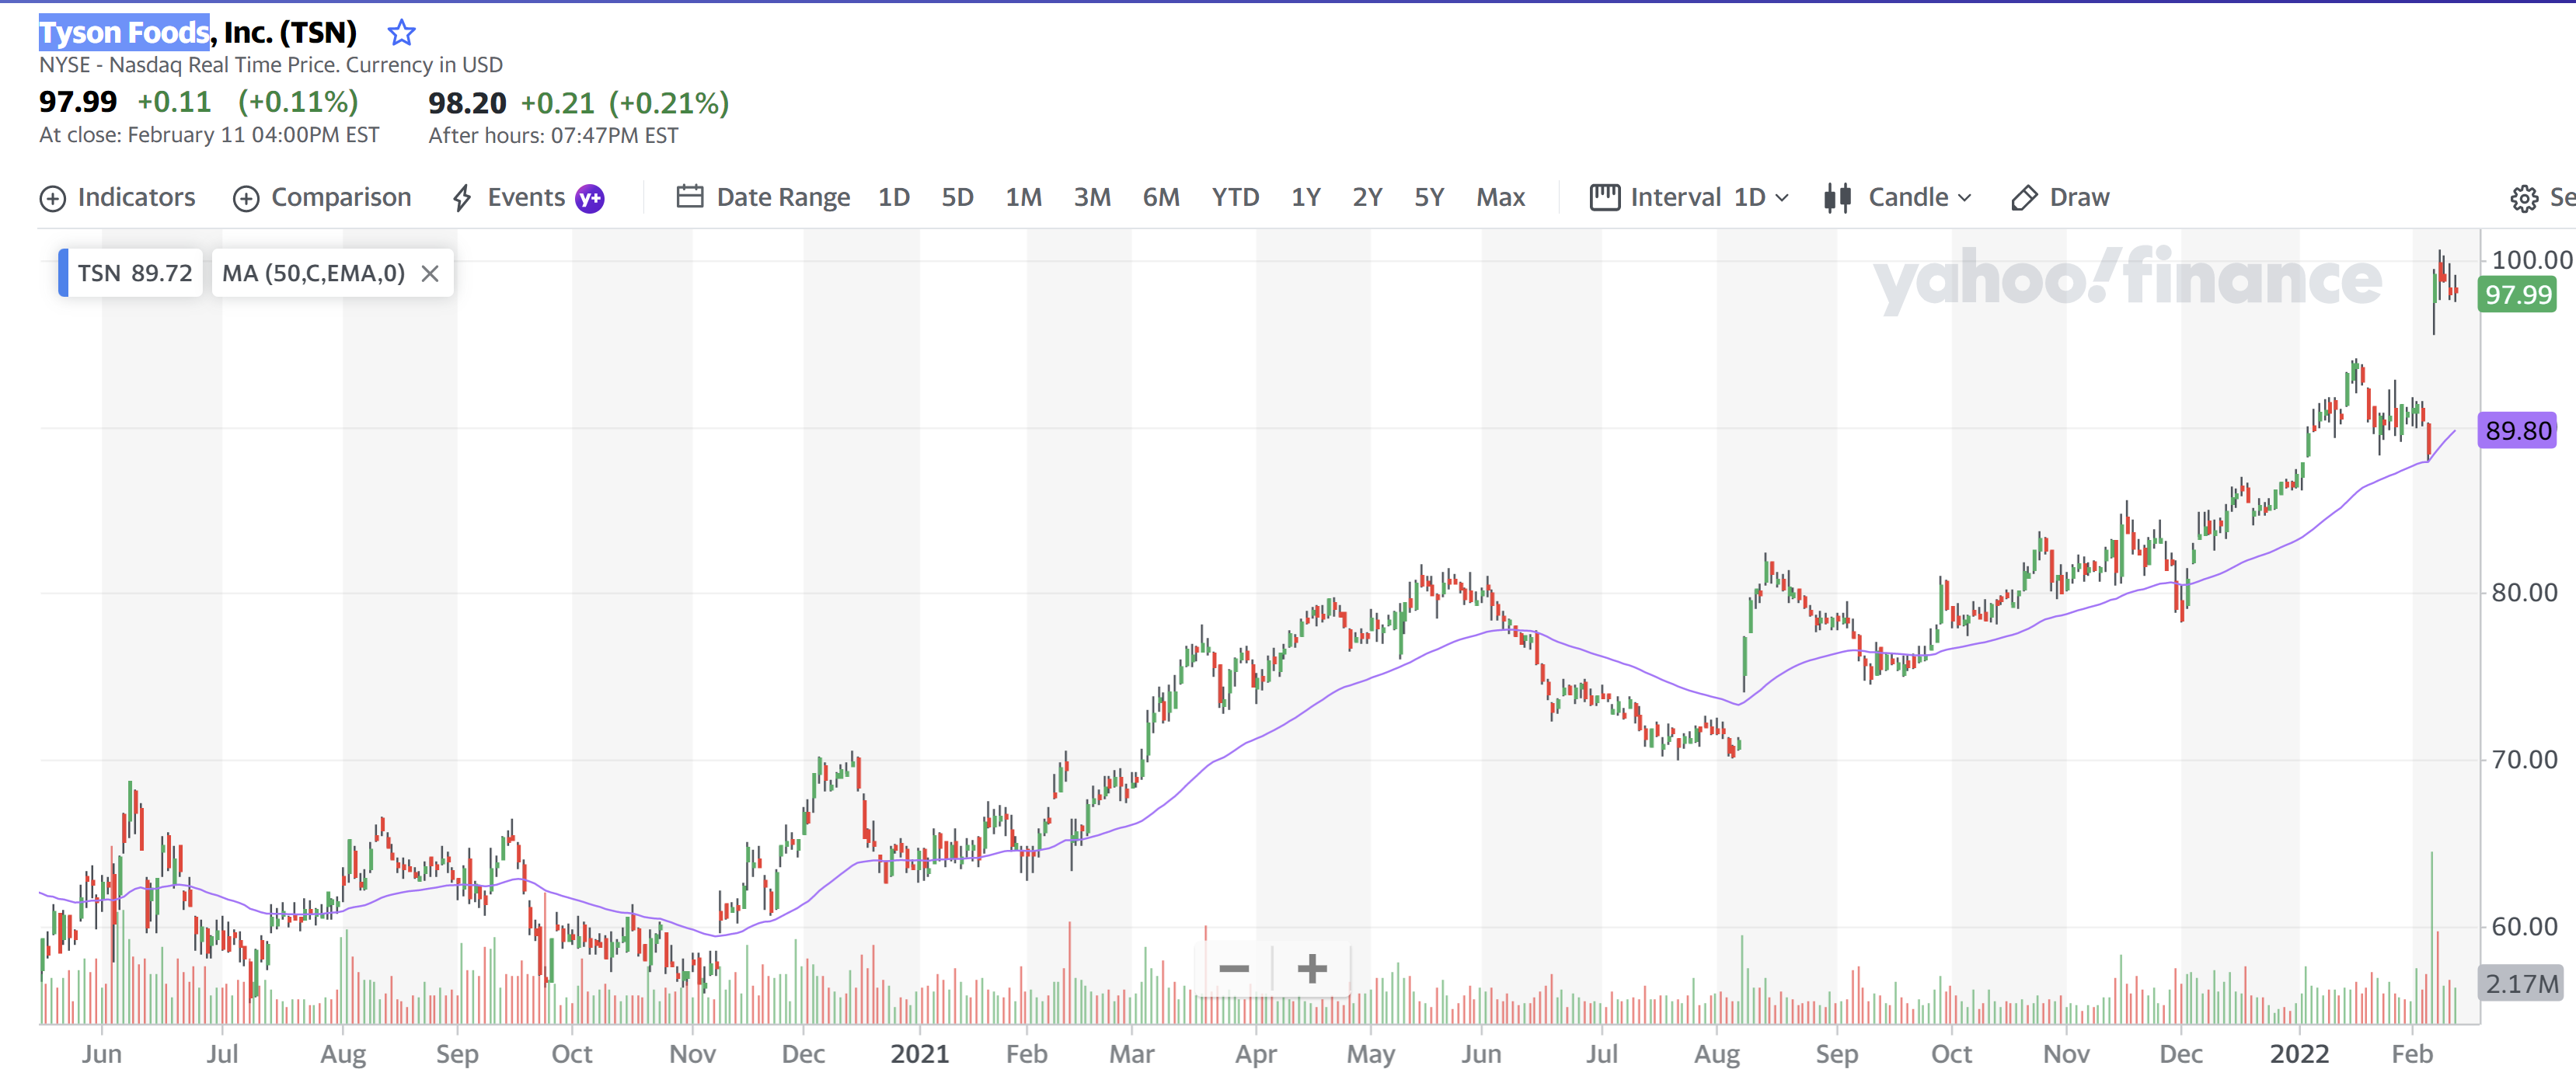Image resolution: width=2576 pixels, height=1090 pixels.
Task: Zoom in chart with plus button
Action: click(x=1311, y=968)
